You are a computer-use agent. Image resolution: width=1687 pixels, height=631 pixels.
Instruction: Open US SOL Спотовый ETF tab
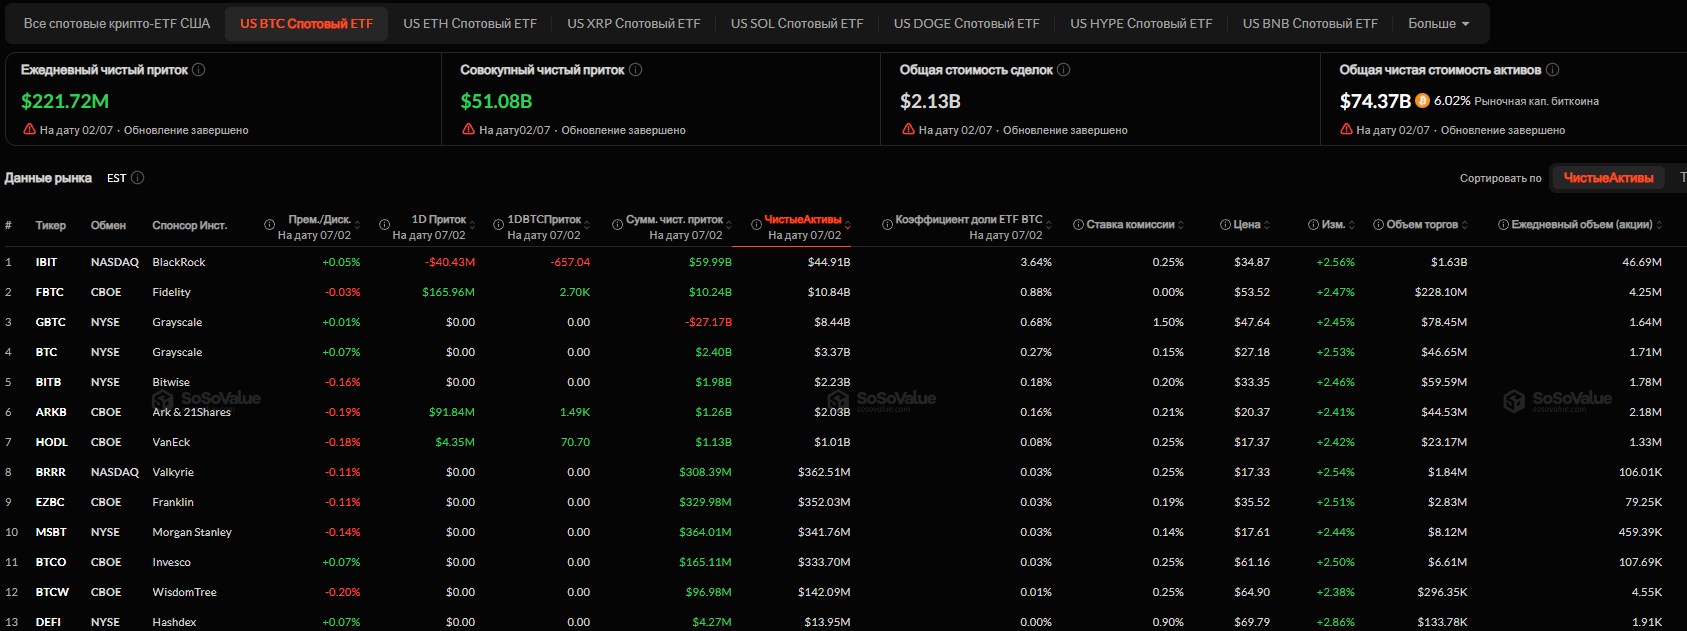pos(797,24)
